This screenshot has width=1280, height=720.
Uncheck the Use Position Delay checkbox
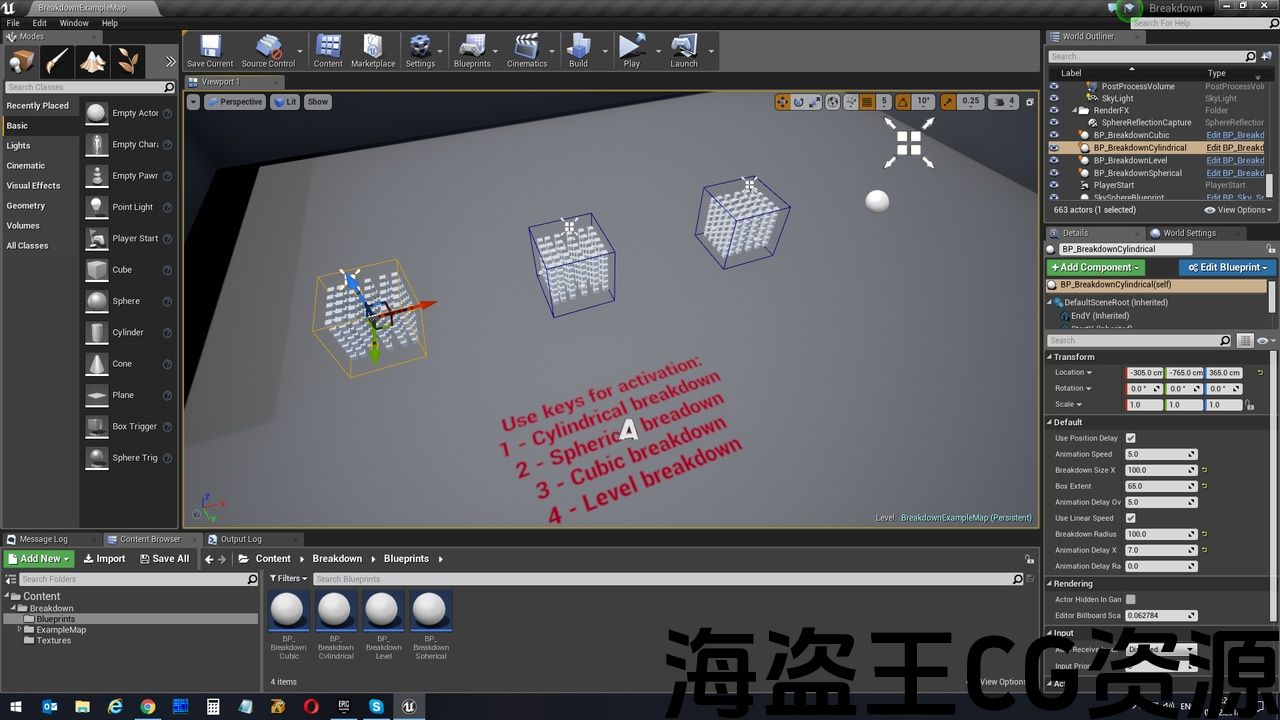pyautogui.click(x=1130, y=438)
